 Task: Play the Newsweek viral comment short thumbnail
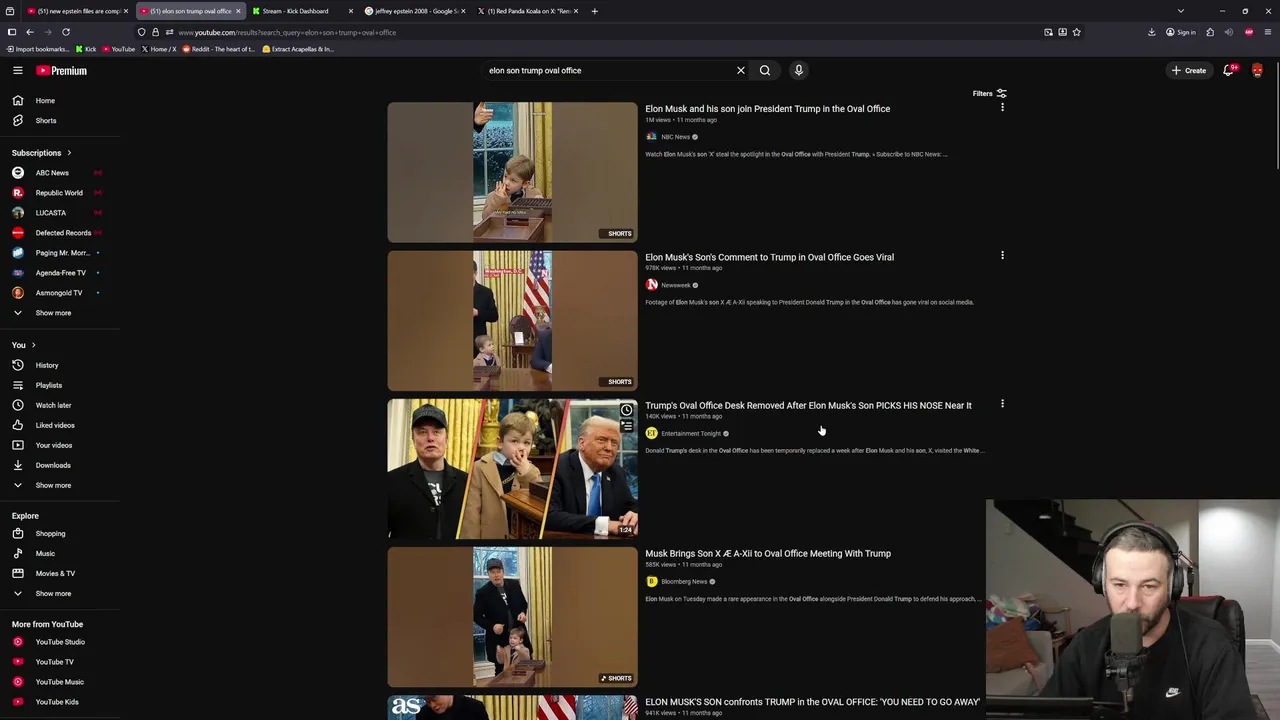[512, 320]
